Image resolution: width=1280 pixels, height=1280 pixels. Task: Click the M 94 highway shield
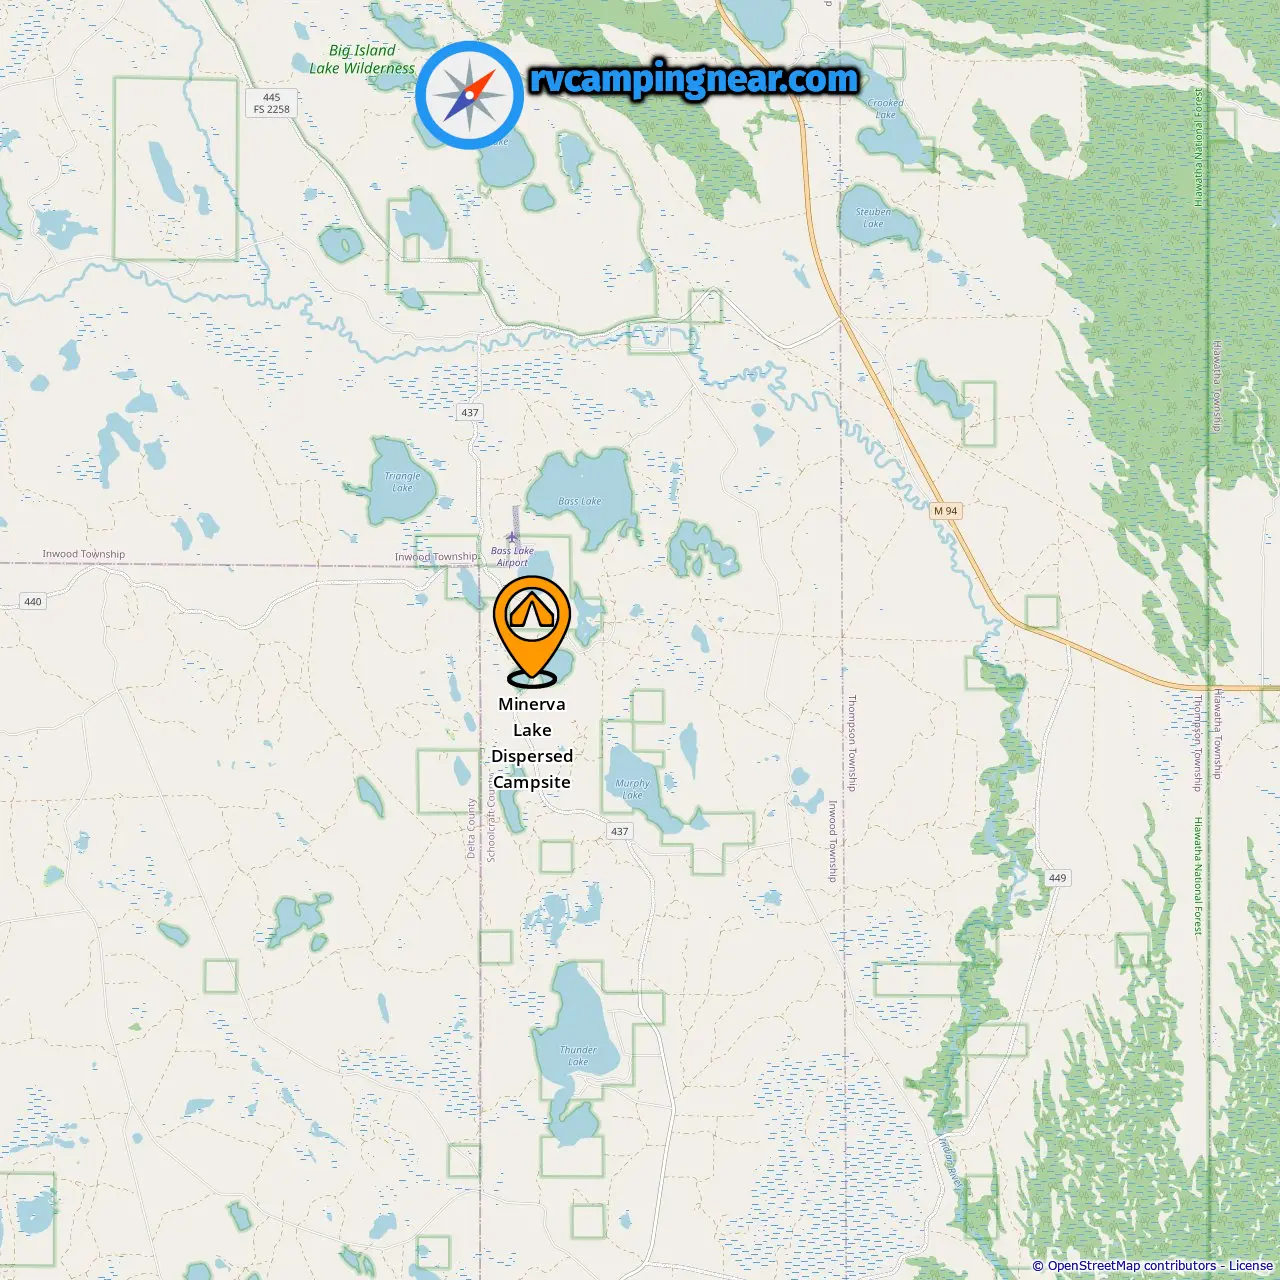[945, 511]
